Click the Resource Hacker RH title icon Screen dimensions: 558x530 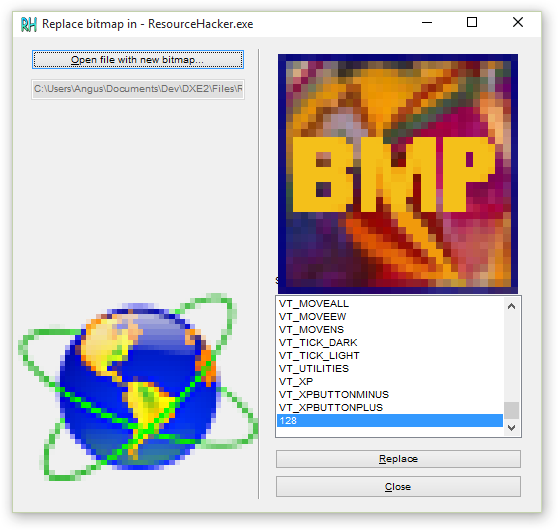click(x=28, y=24)
